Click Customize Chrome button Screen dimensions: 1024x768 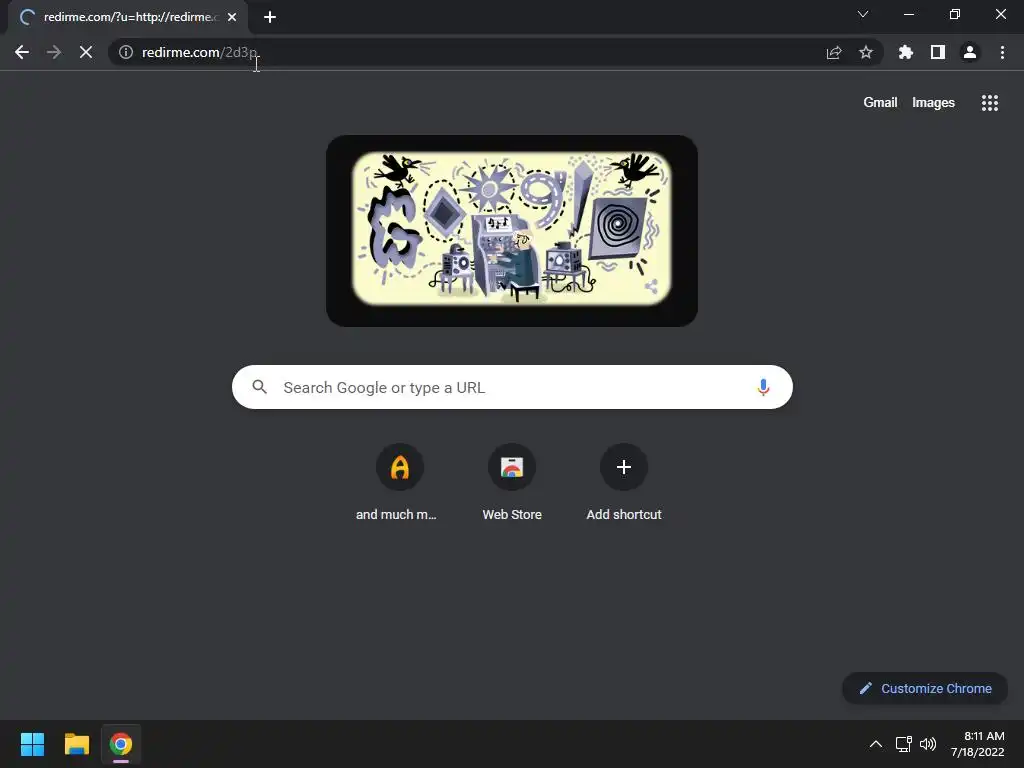pyautogui.click(x=925, y=688)
